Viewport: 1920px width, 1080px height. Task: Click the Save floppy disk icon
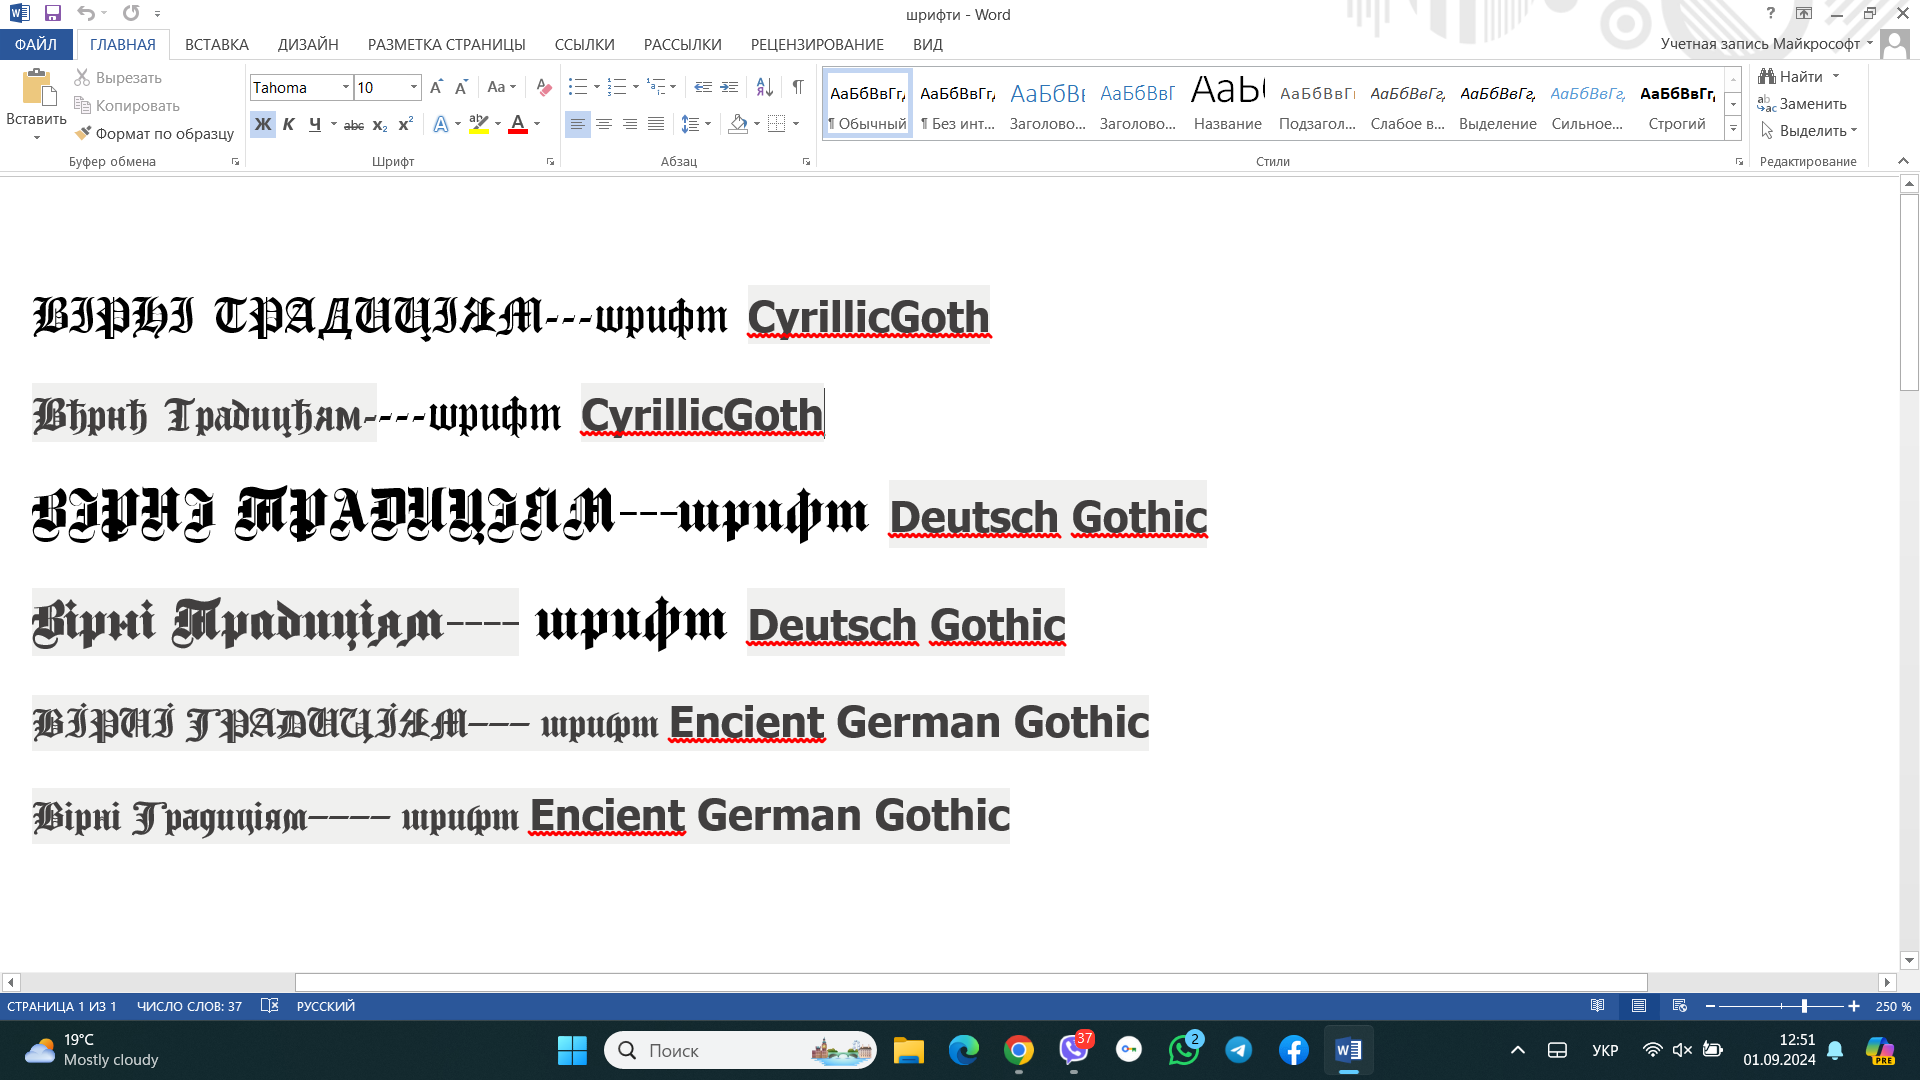pyautogui.click(x=53, y=13)
